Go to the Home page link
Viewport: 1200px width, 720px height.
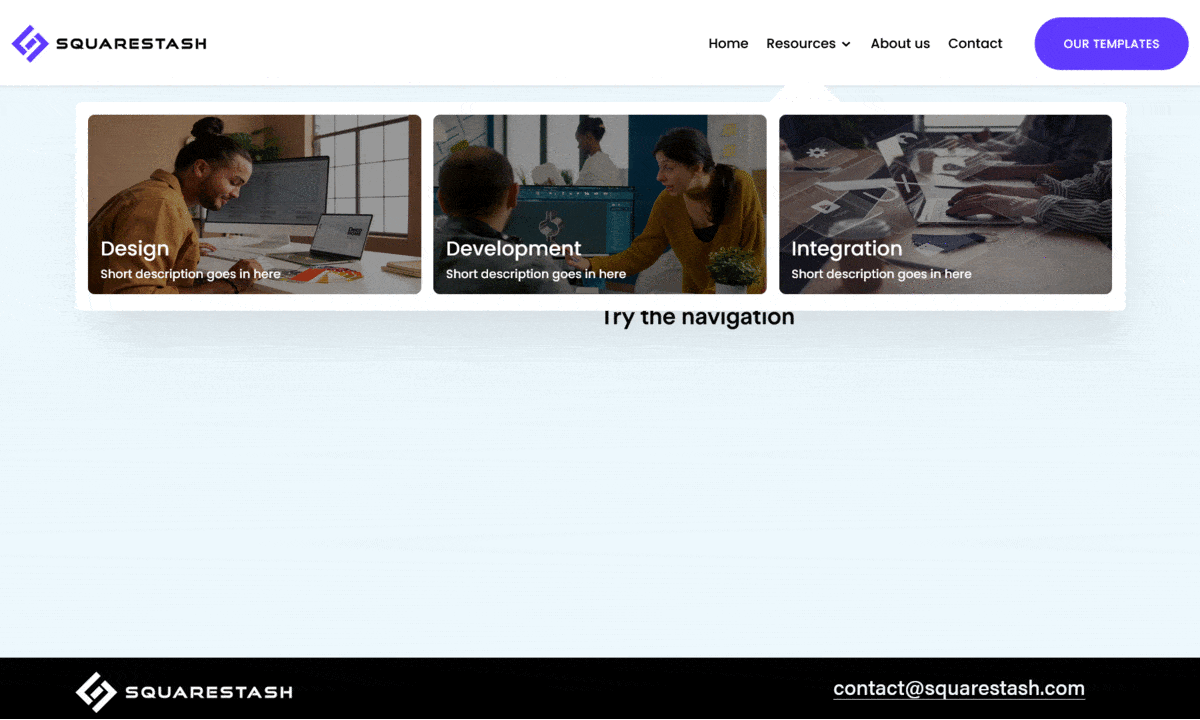(x=728, y=44)
